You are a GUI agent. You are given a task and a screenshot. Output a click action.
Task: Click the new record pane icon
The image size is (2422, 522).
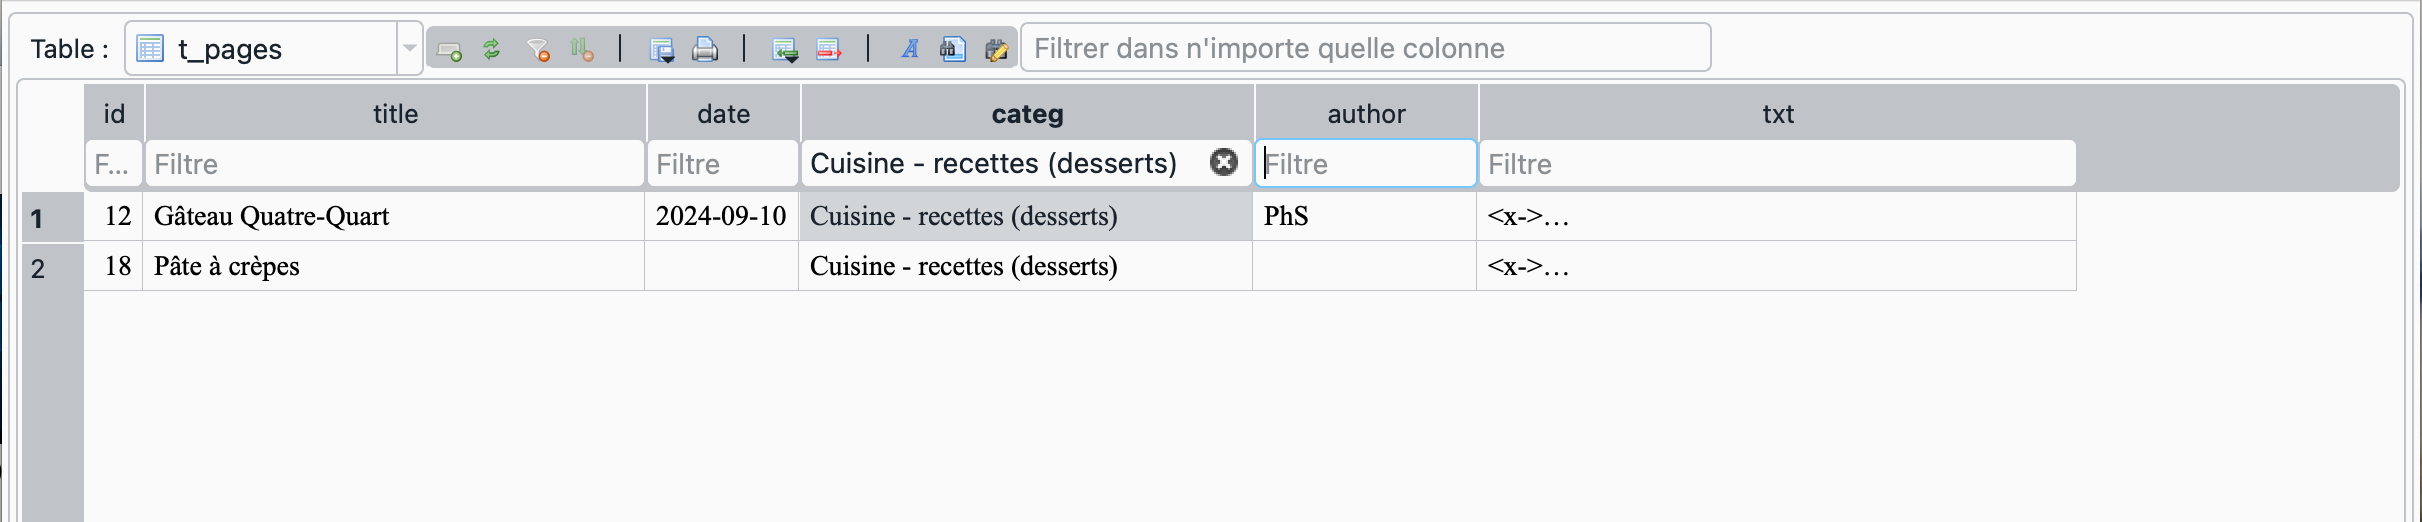[x=450, y=49]
